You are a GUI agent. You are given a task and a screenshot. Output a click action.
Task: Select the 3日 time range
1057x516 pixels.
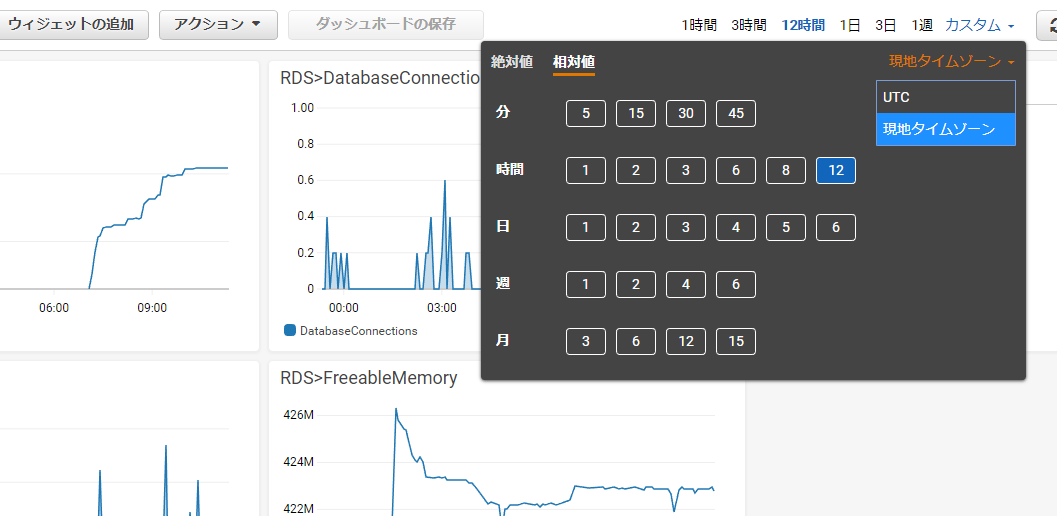click(x=886, y=26)
